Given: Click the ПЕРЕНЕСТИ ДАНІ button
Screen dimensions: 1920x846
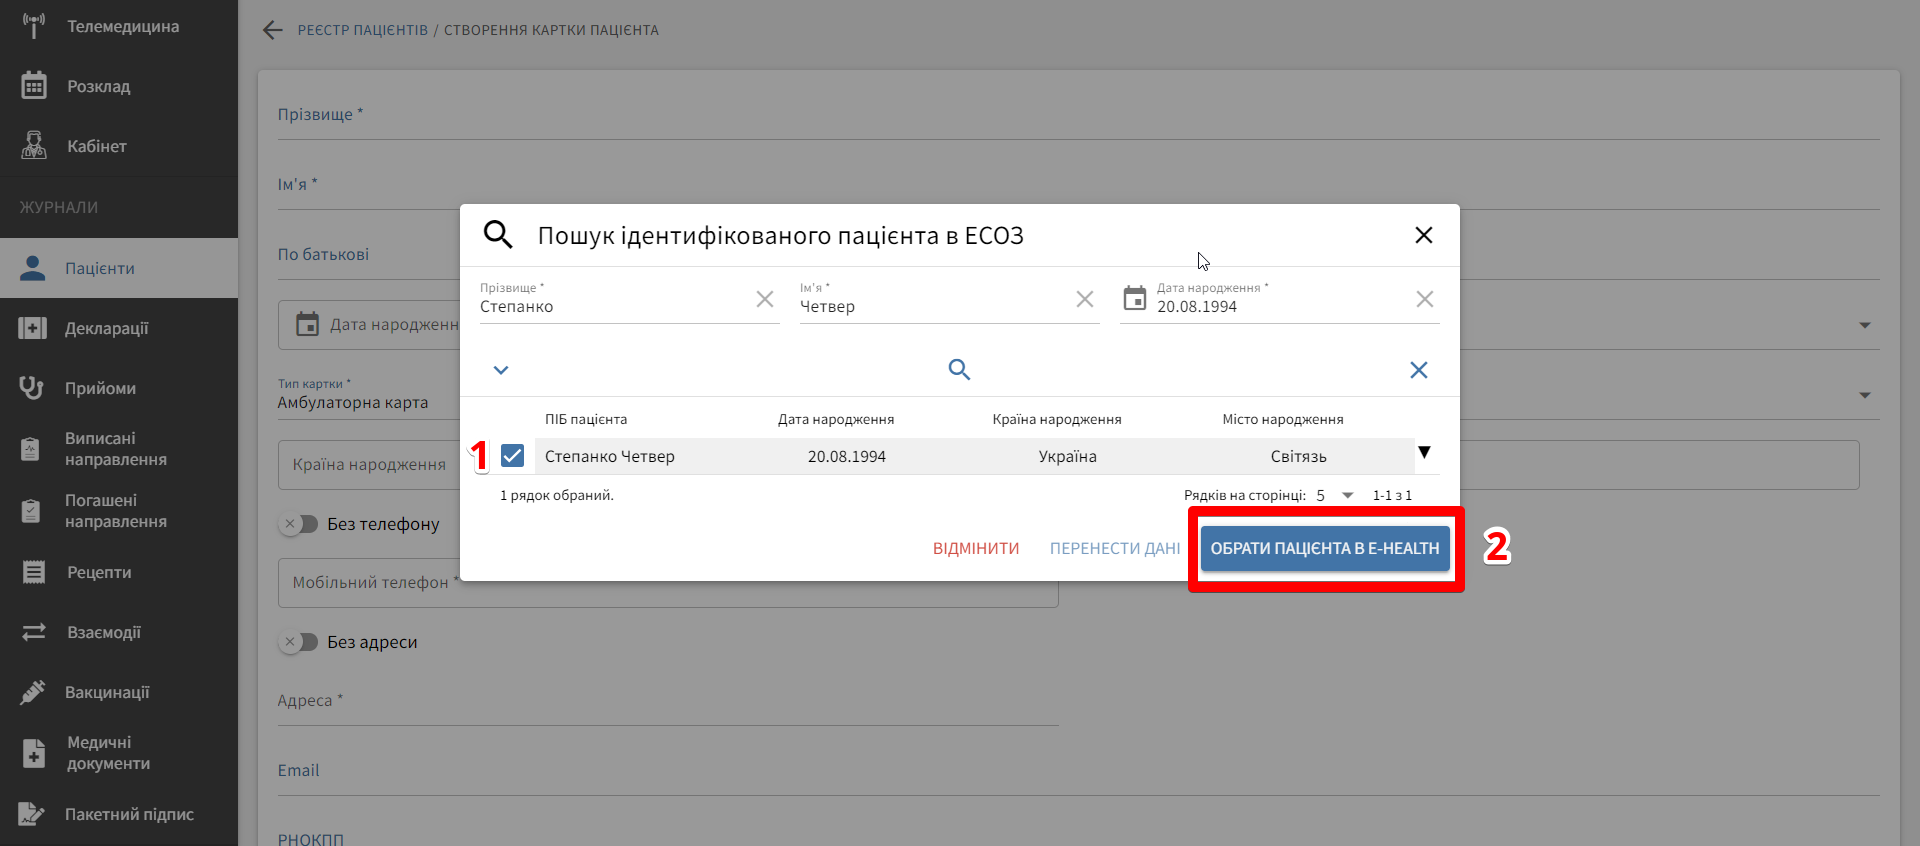Looking at the screenshot, I should coord(1115,548).
